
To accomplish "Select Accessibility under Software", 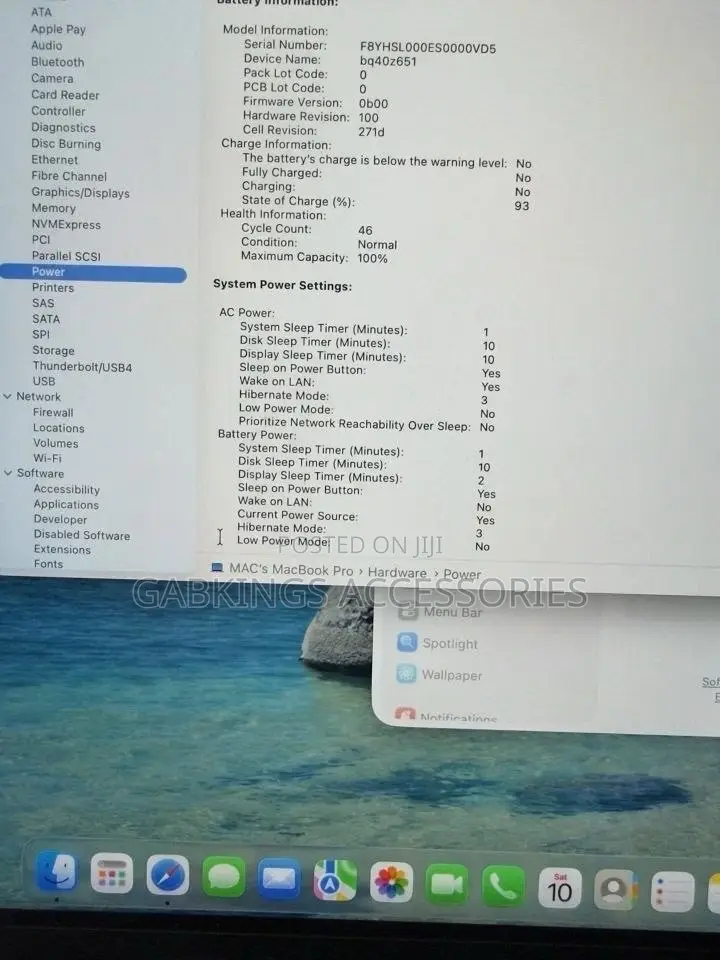I will point(67,489).
